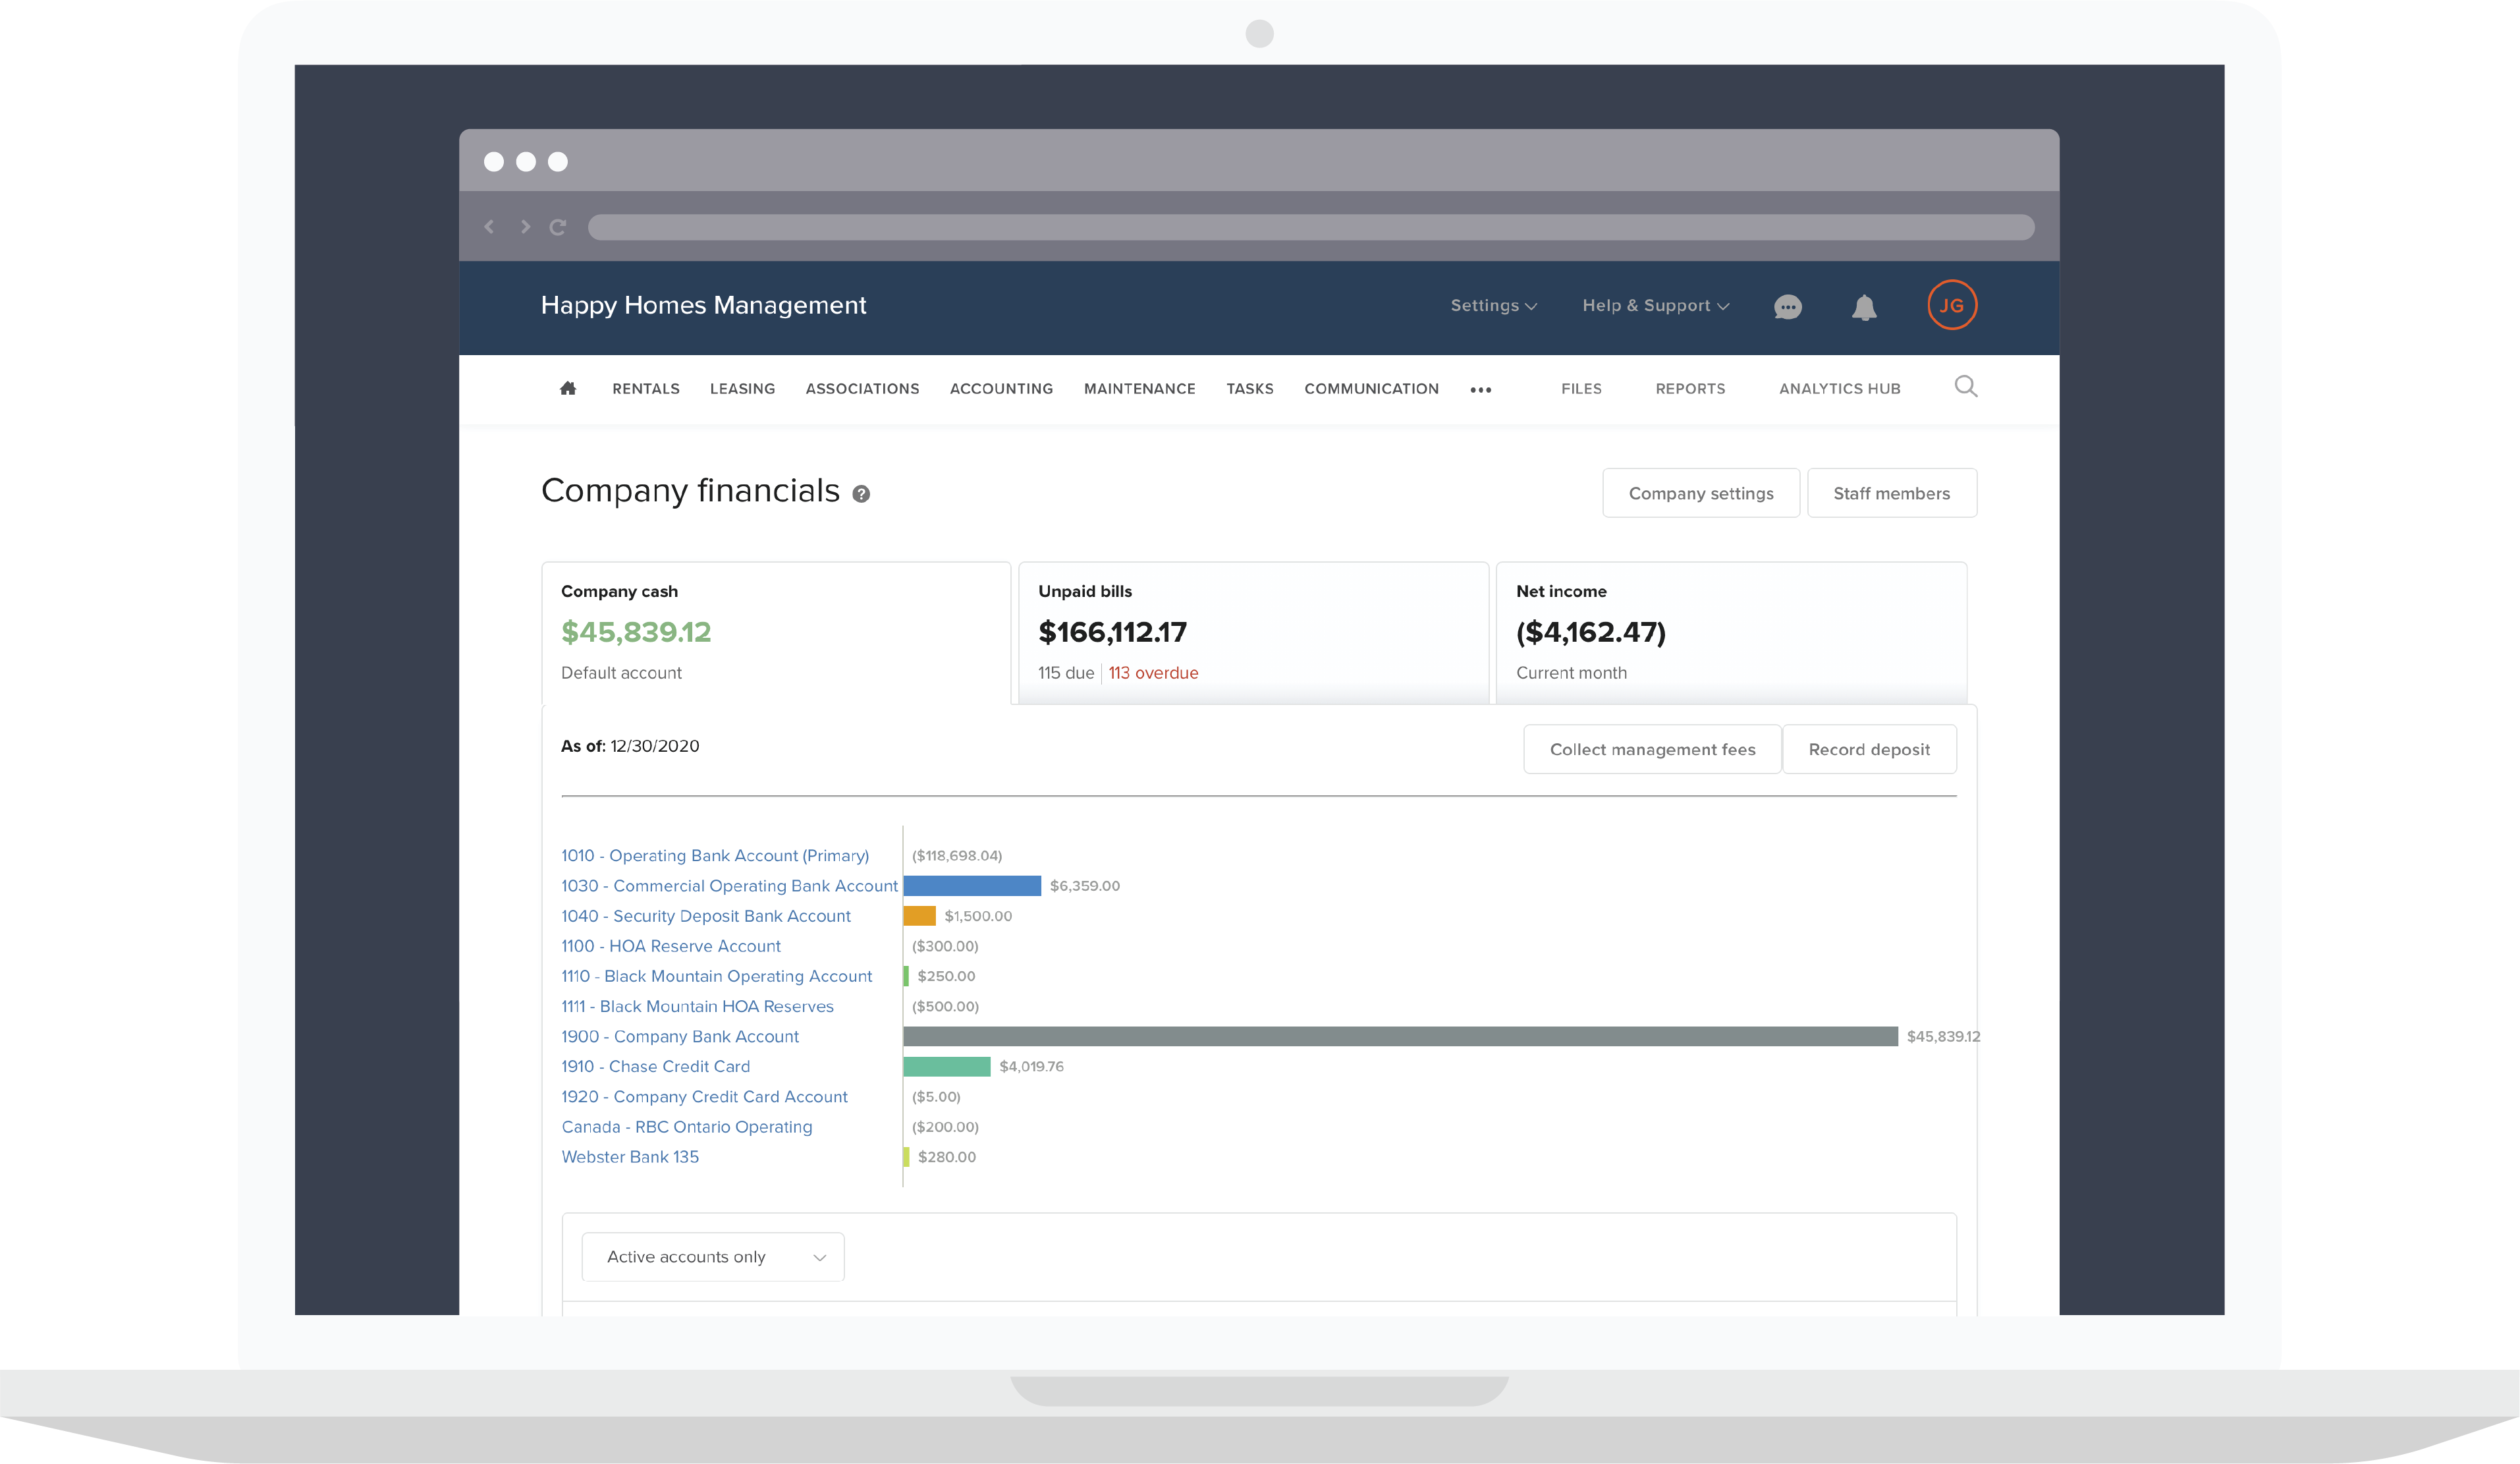Go to Reports
2520x1464 pixels.
pyautogui.click(x=1690, y=389)
